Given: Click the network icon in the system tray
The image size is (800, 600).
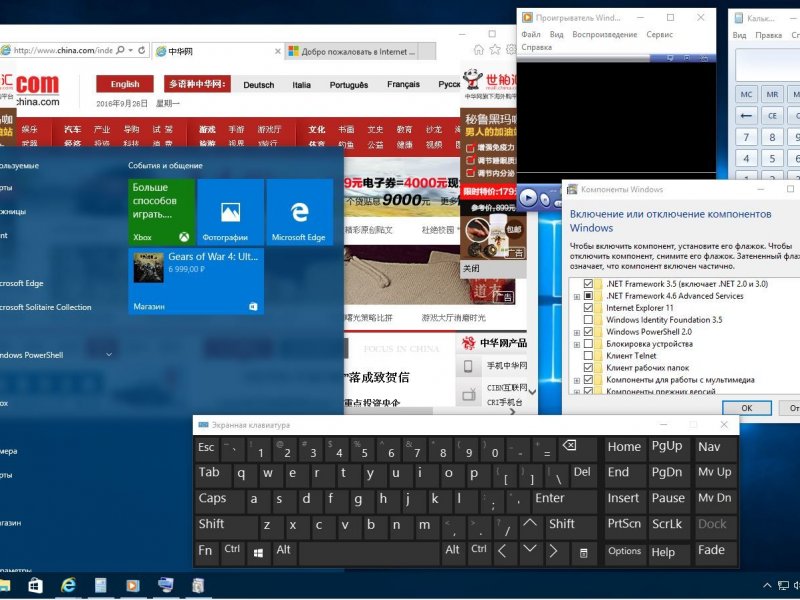Looking at the screenshot, I should 783,585.
